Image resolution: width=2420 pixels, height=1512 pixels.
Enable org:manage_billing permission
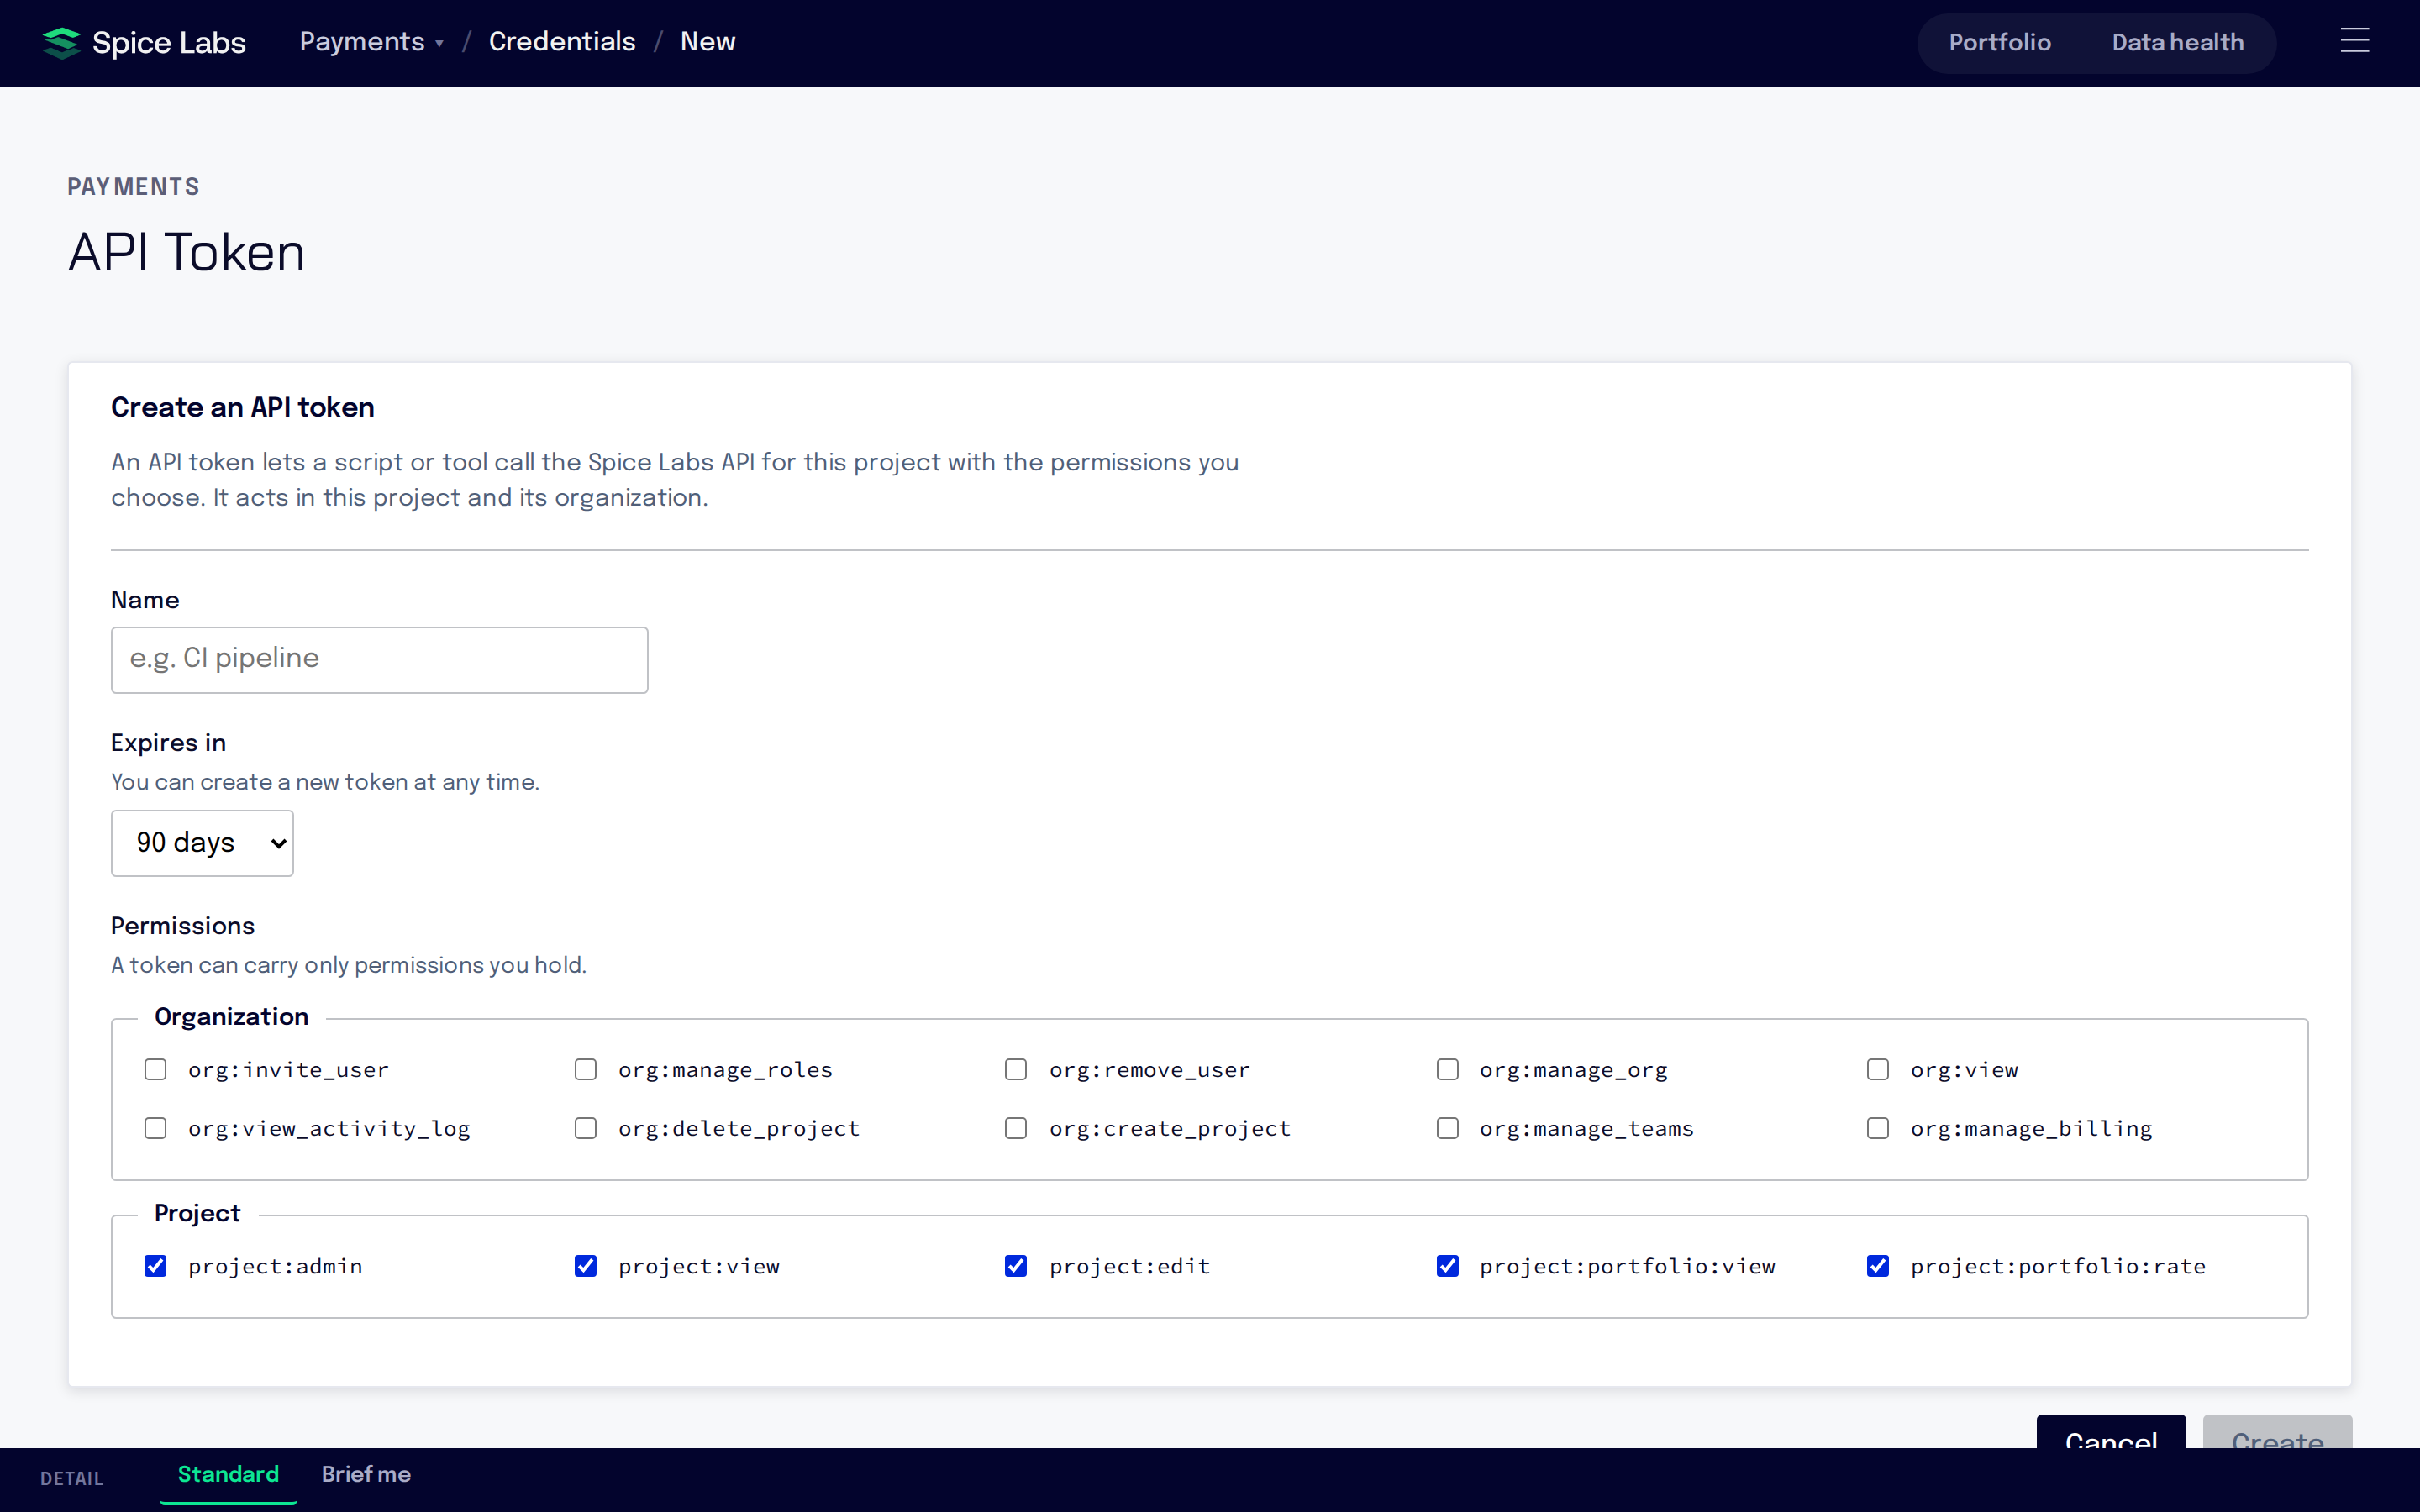(x=1878, y=1128)
